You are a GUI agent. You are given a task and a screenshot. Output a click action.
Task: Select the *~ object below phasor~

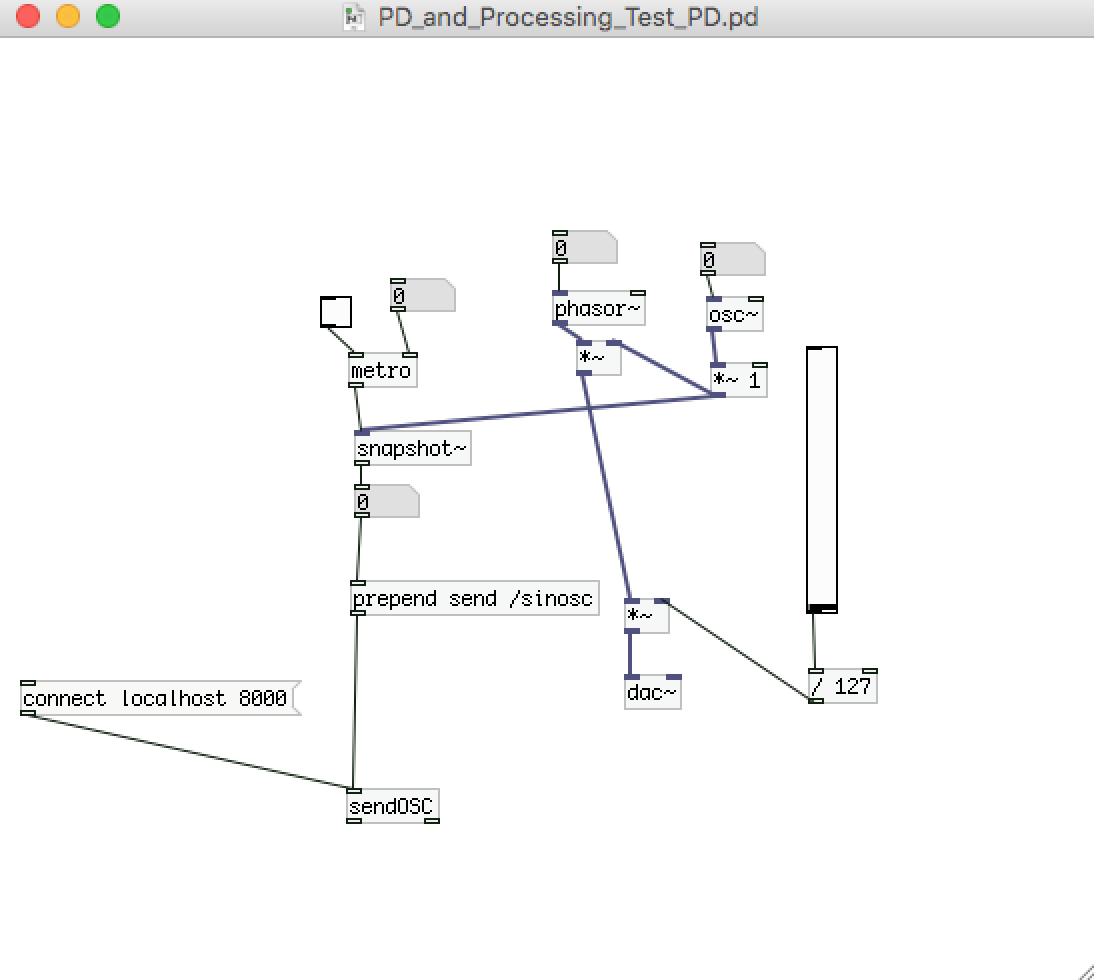point(599,359)
